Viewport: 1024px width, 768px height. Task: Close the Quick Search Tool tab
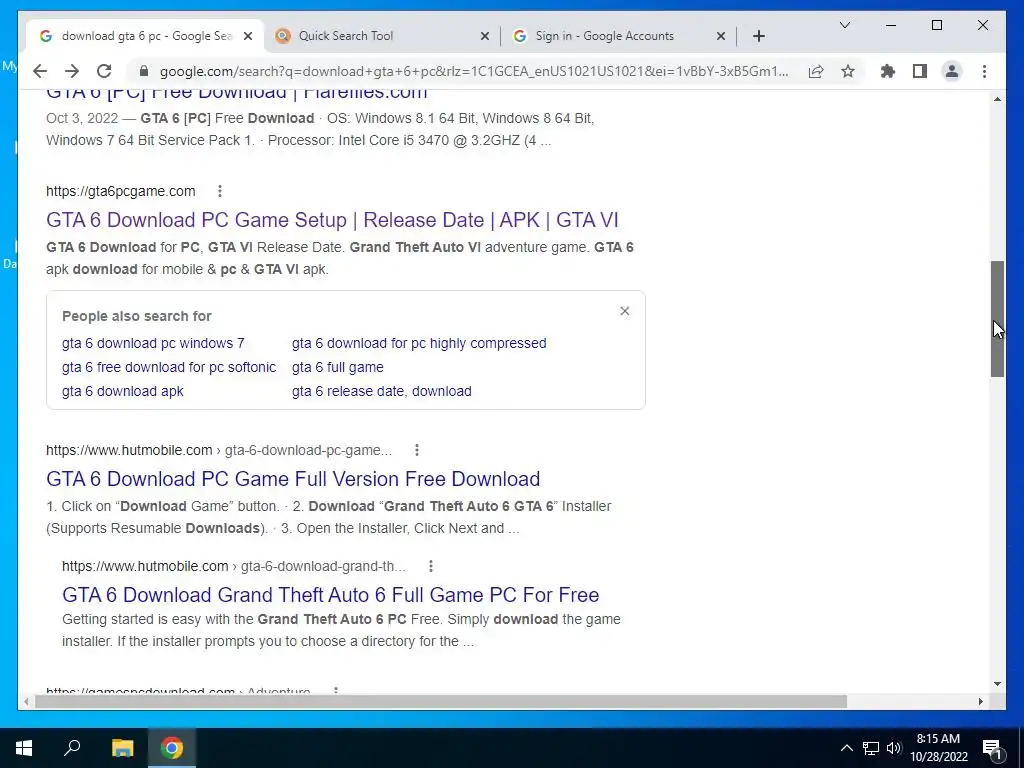tap(485, 36)
